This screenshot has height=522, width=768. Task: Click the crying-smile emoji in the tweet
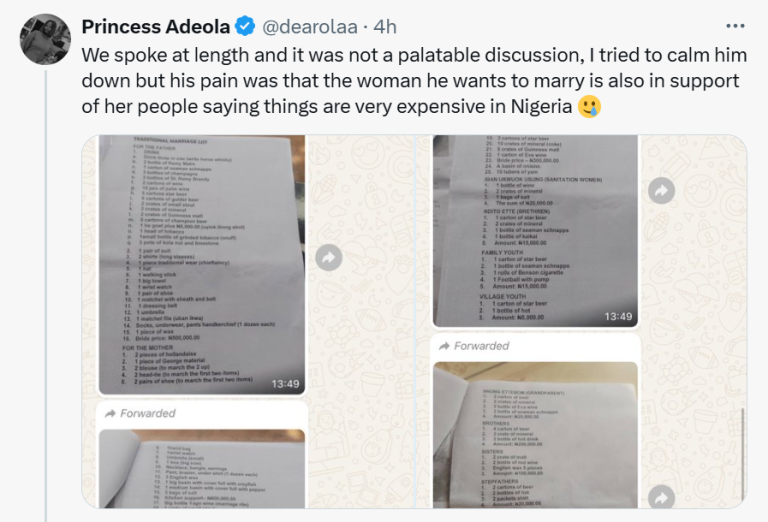pos(590,108)
